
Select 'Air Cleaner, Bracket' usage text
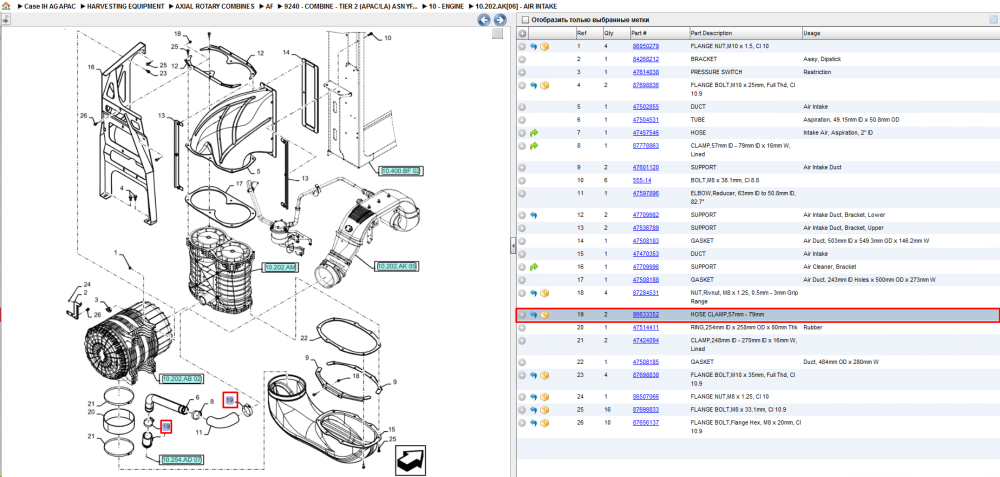[x=830, y=267]
